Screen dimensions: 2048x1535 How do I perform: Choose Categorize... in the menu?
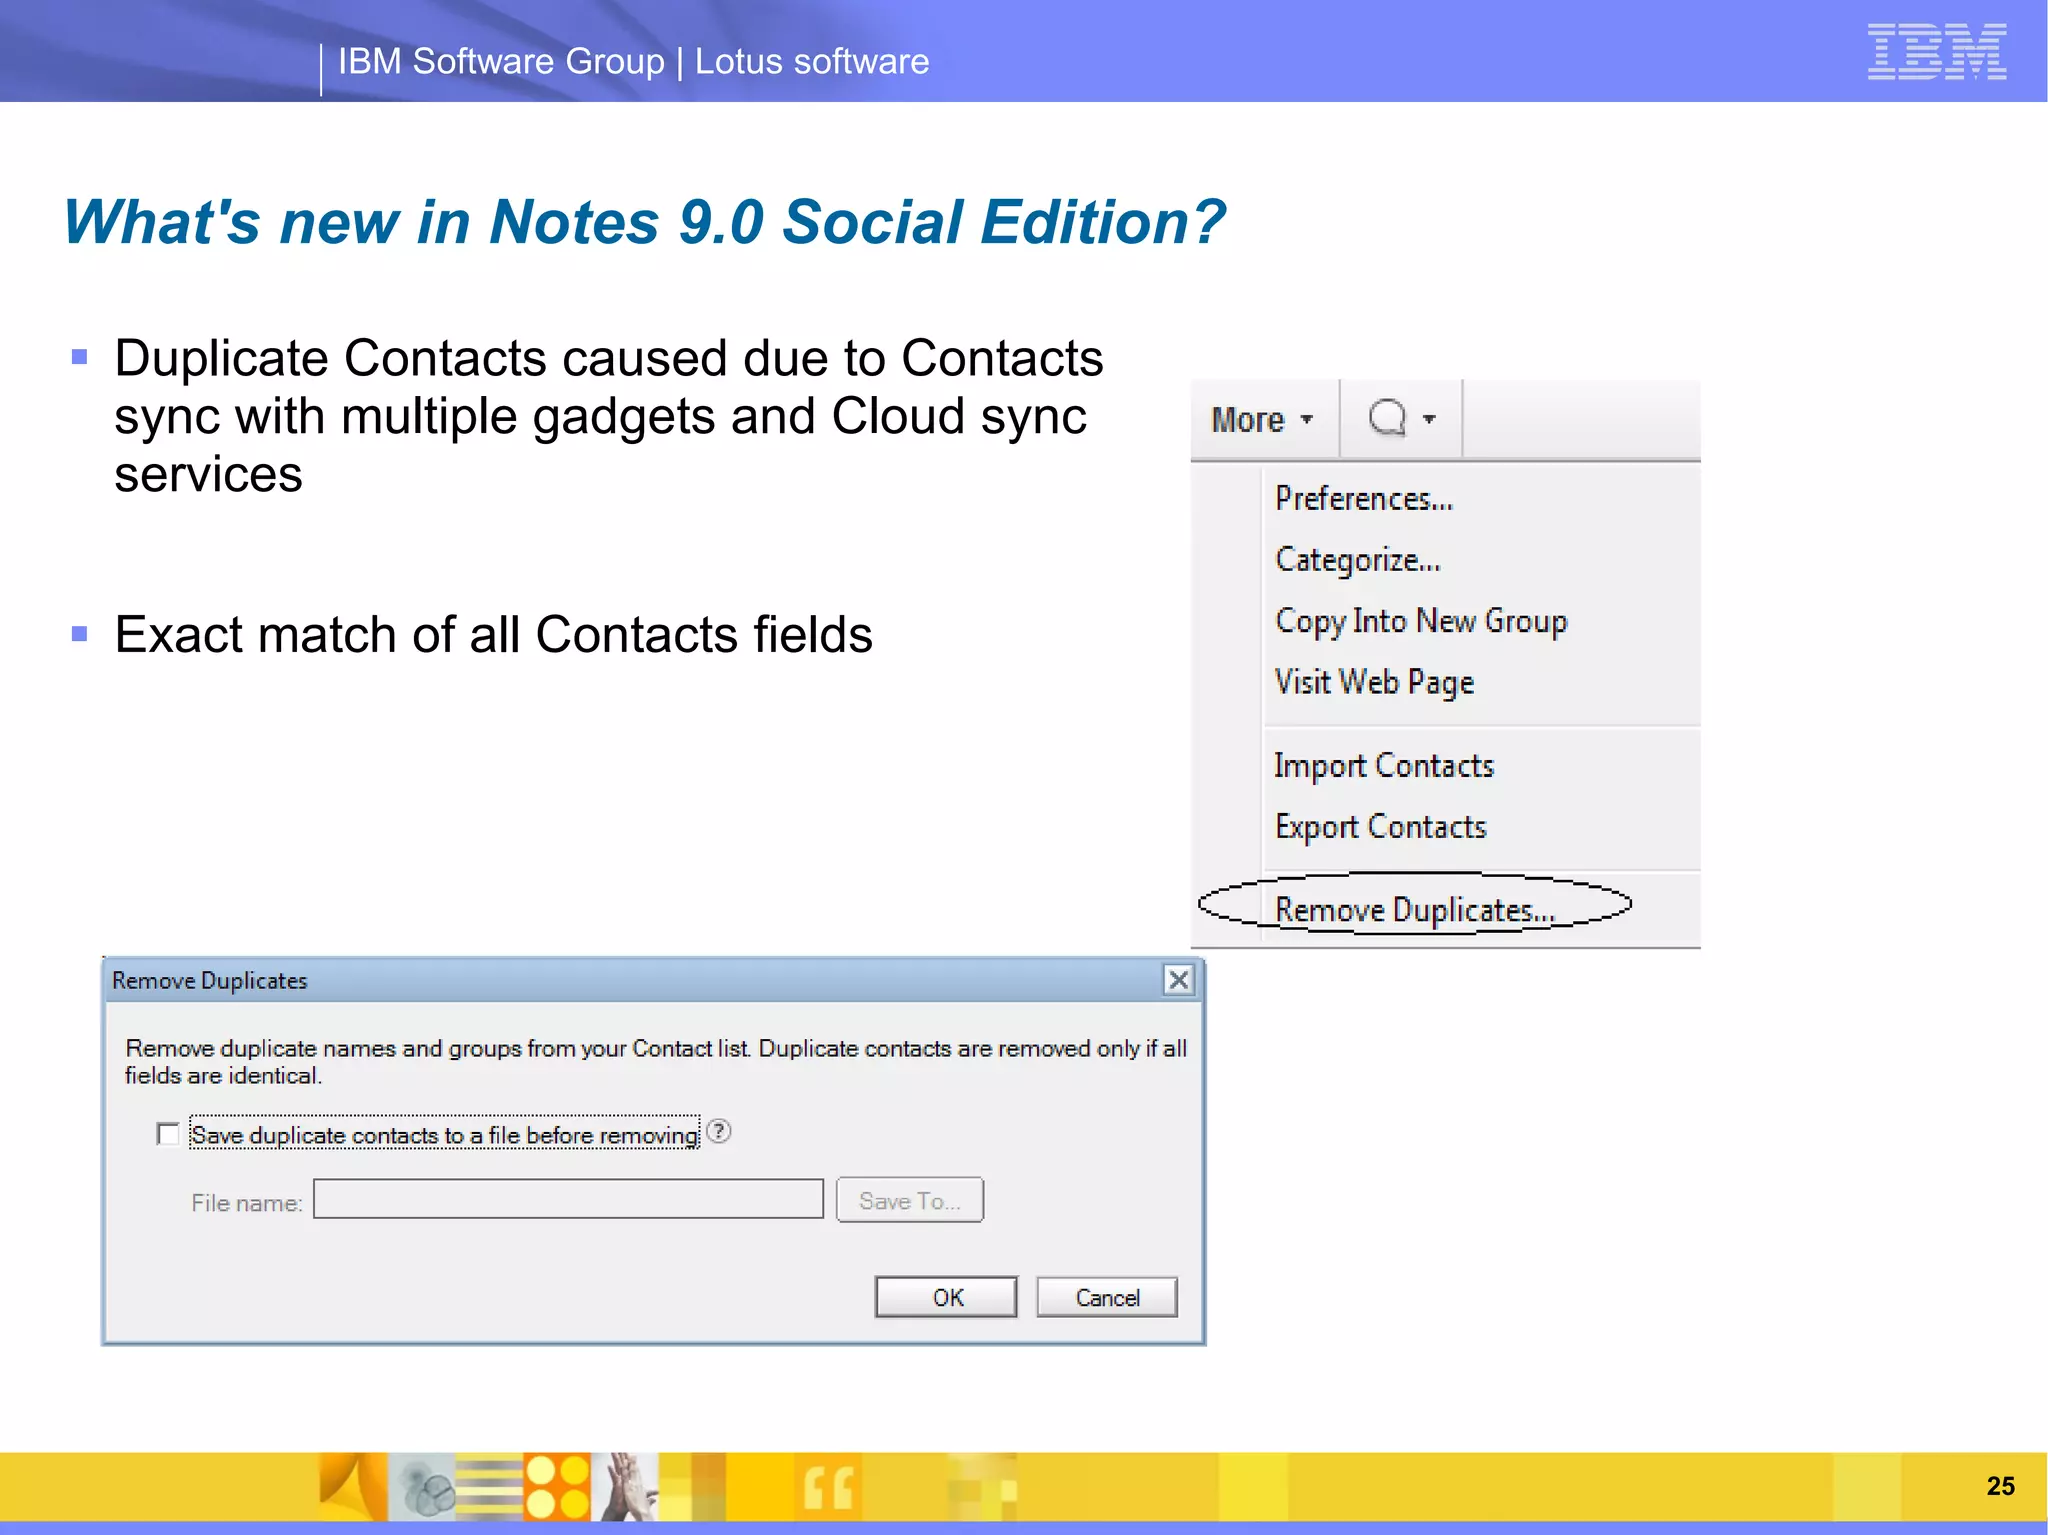[1358, 560]
